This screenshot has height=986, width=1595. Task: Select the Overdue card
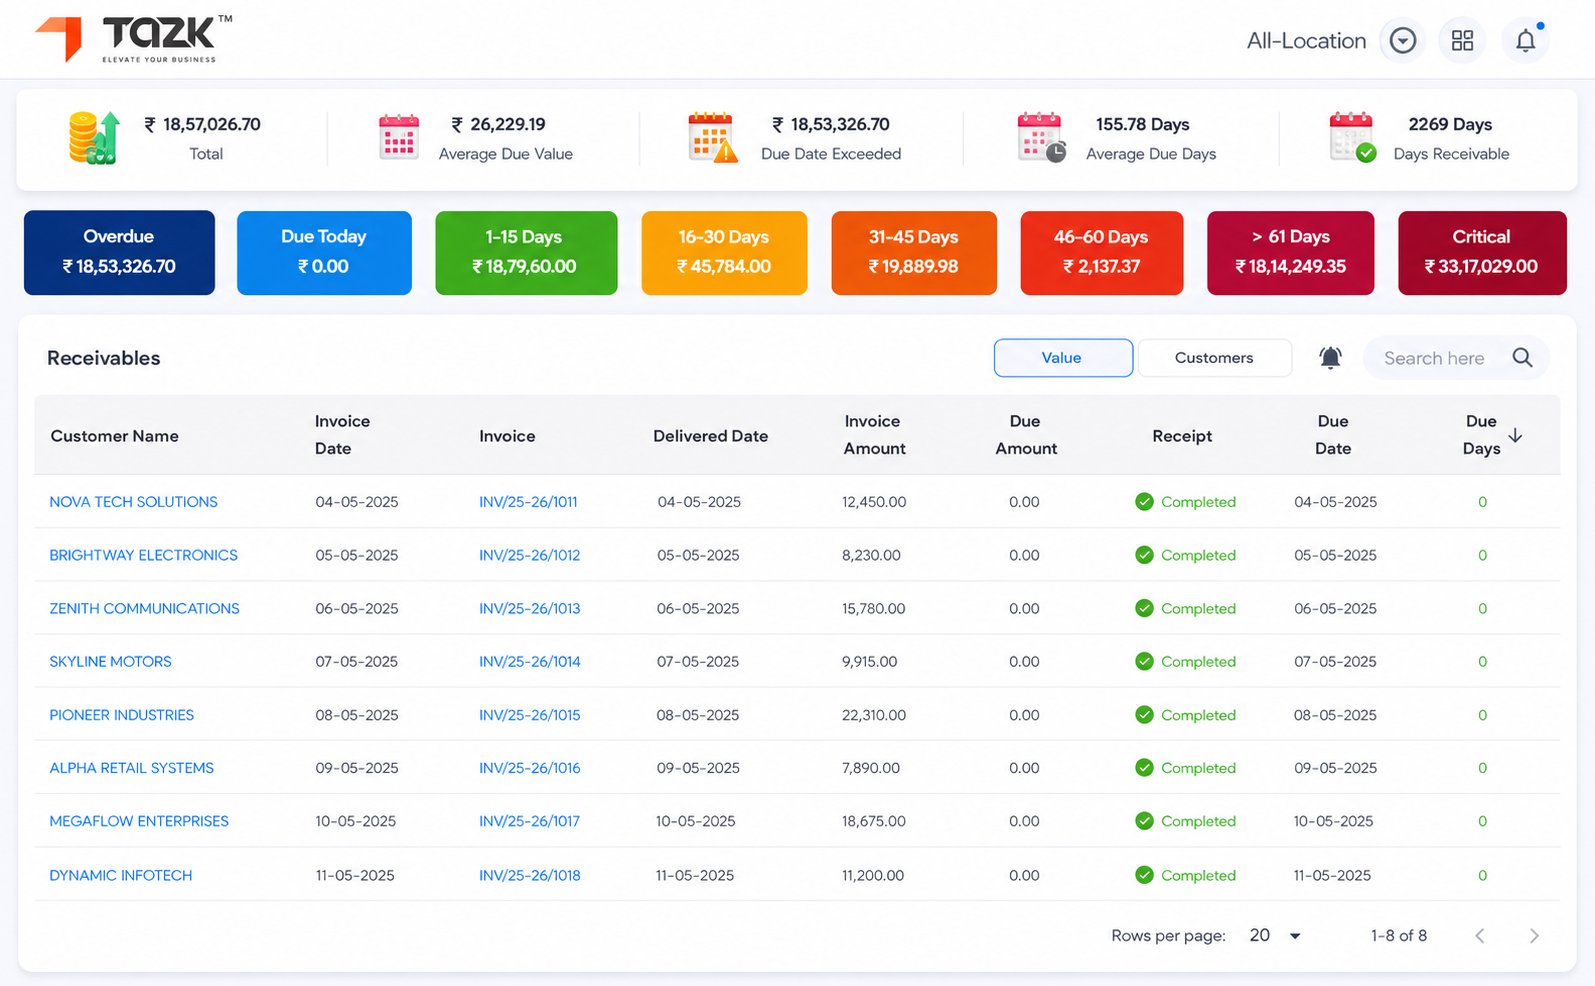(x=119, y=253)
